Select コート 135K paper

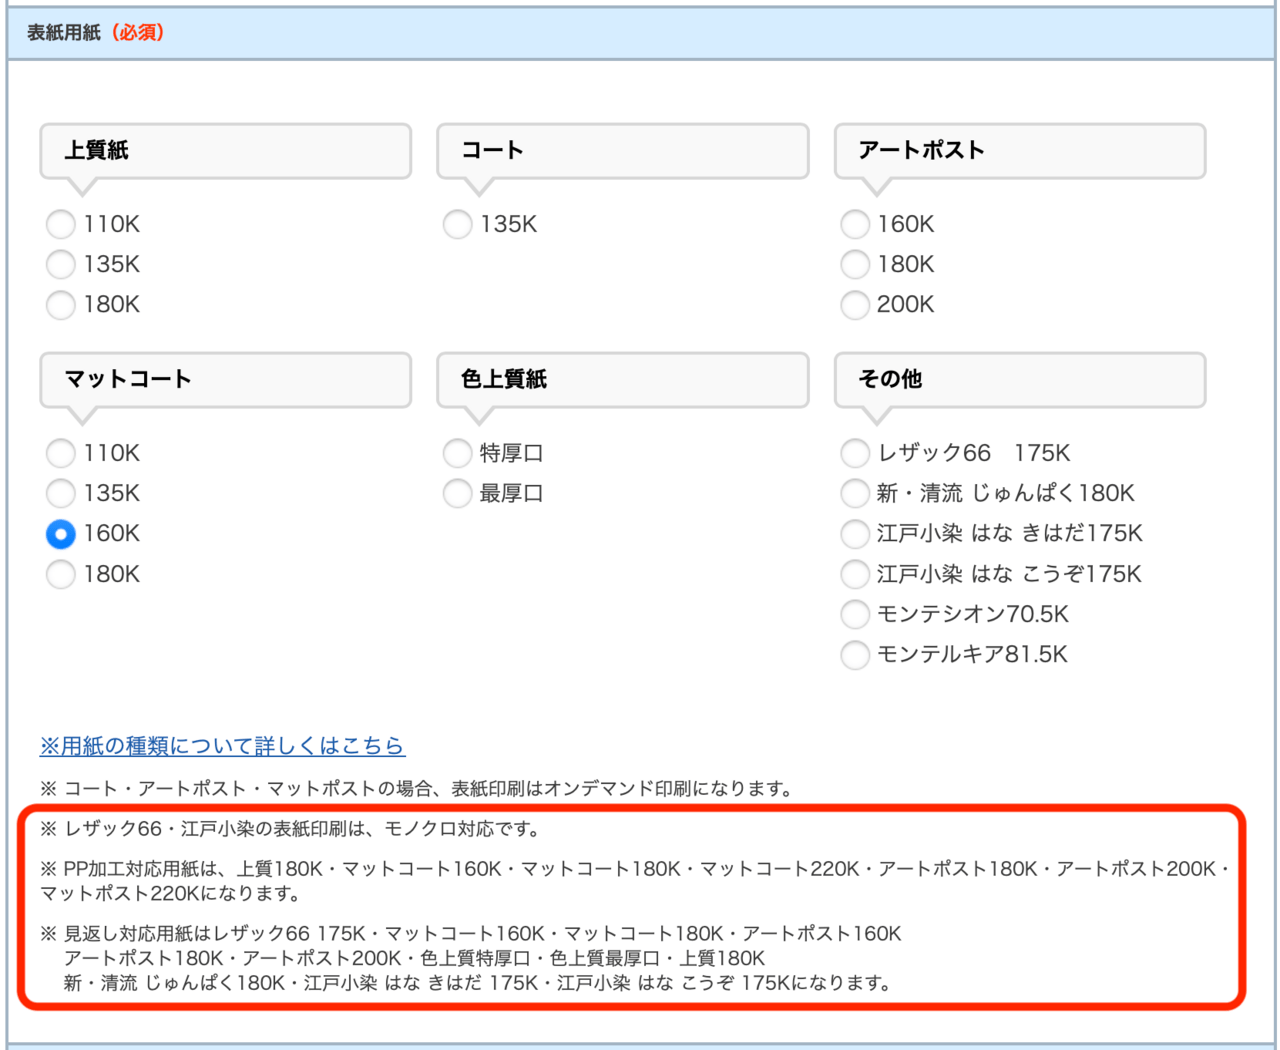[458, 224]
